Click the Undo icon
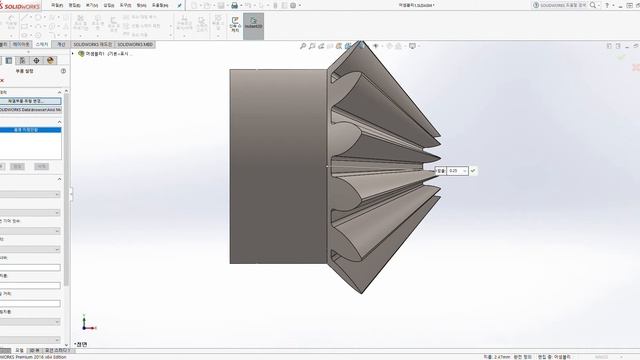This screenshot has width=640, height=360. click(x=248, y=6)
